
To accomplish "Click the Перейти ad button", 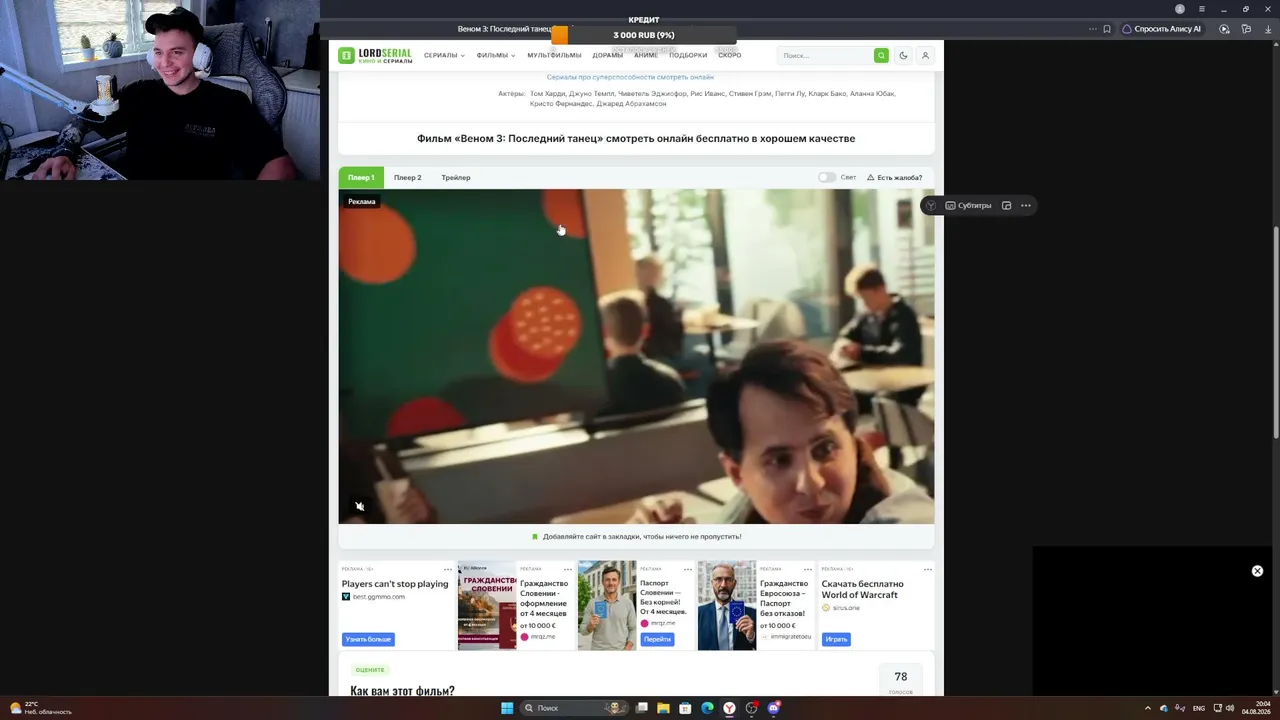I will coord(657,639).
